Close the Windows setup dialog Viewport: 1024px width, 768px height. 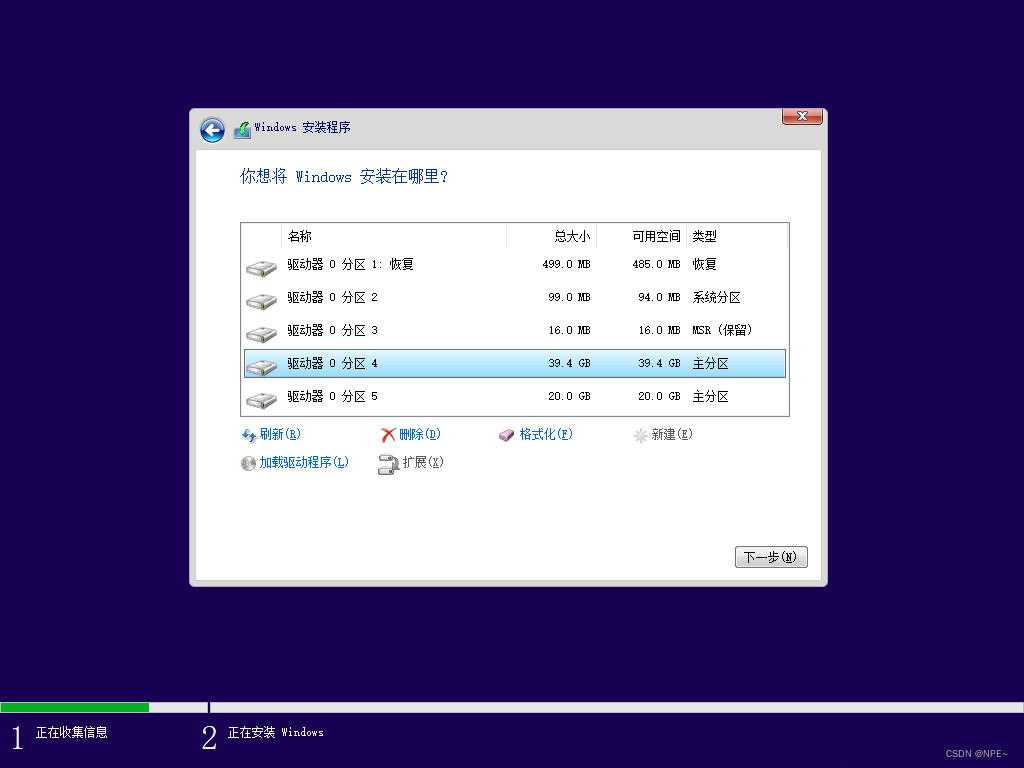coord(802,116)
